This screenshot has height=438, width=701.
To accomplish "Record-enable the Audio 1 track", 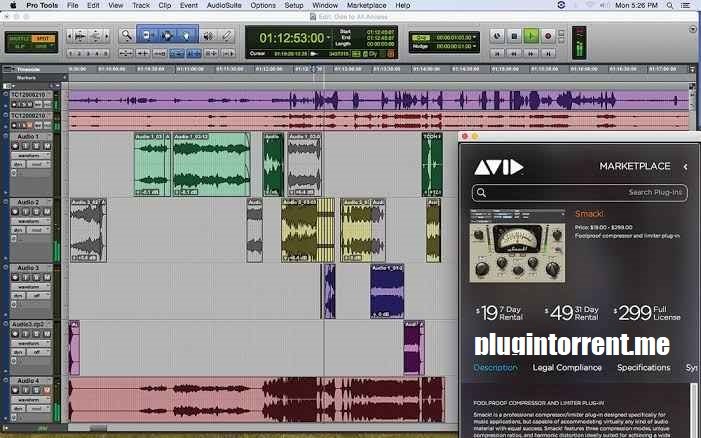I will point(15,146).
